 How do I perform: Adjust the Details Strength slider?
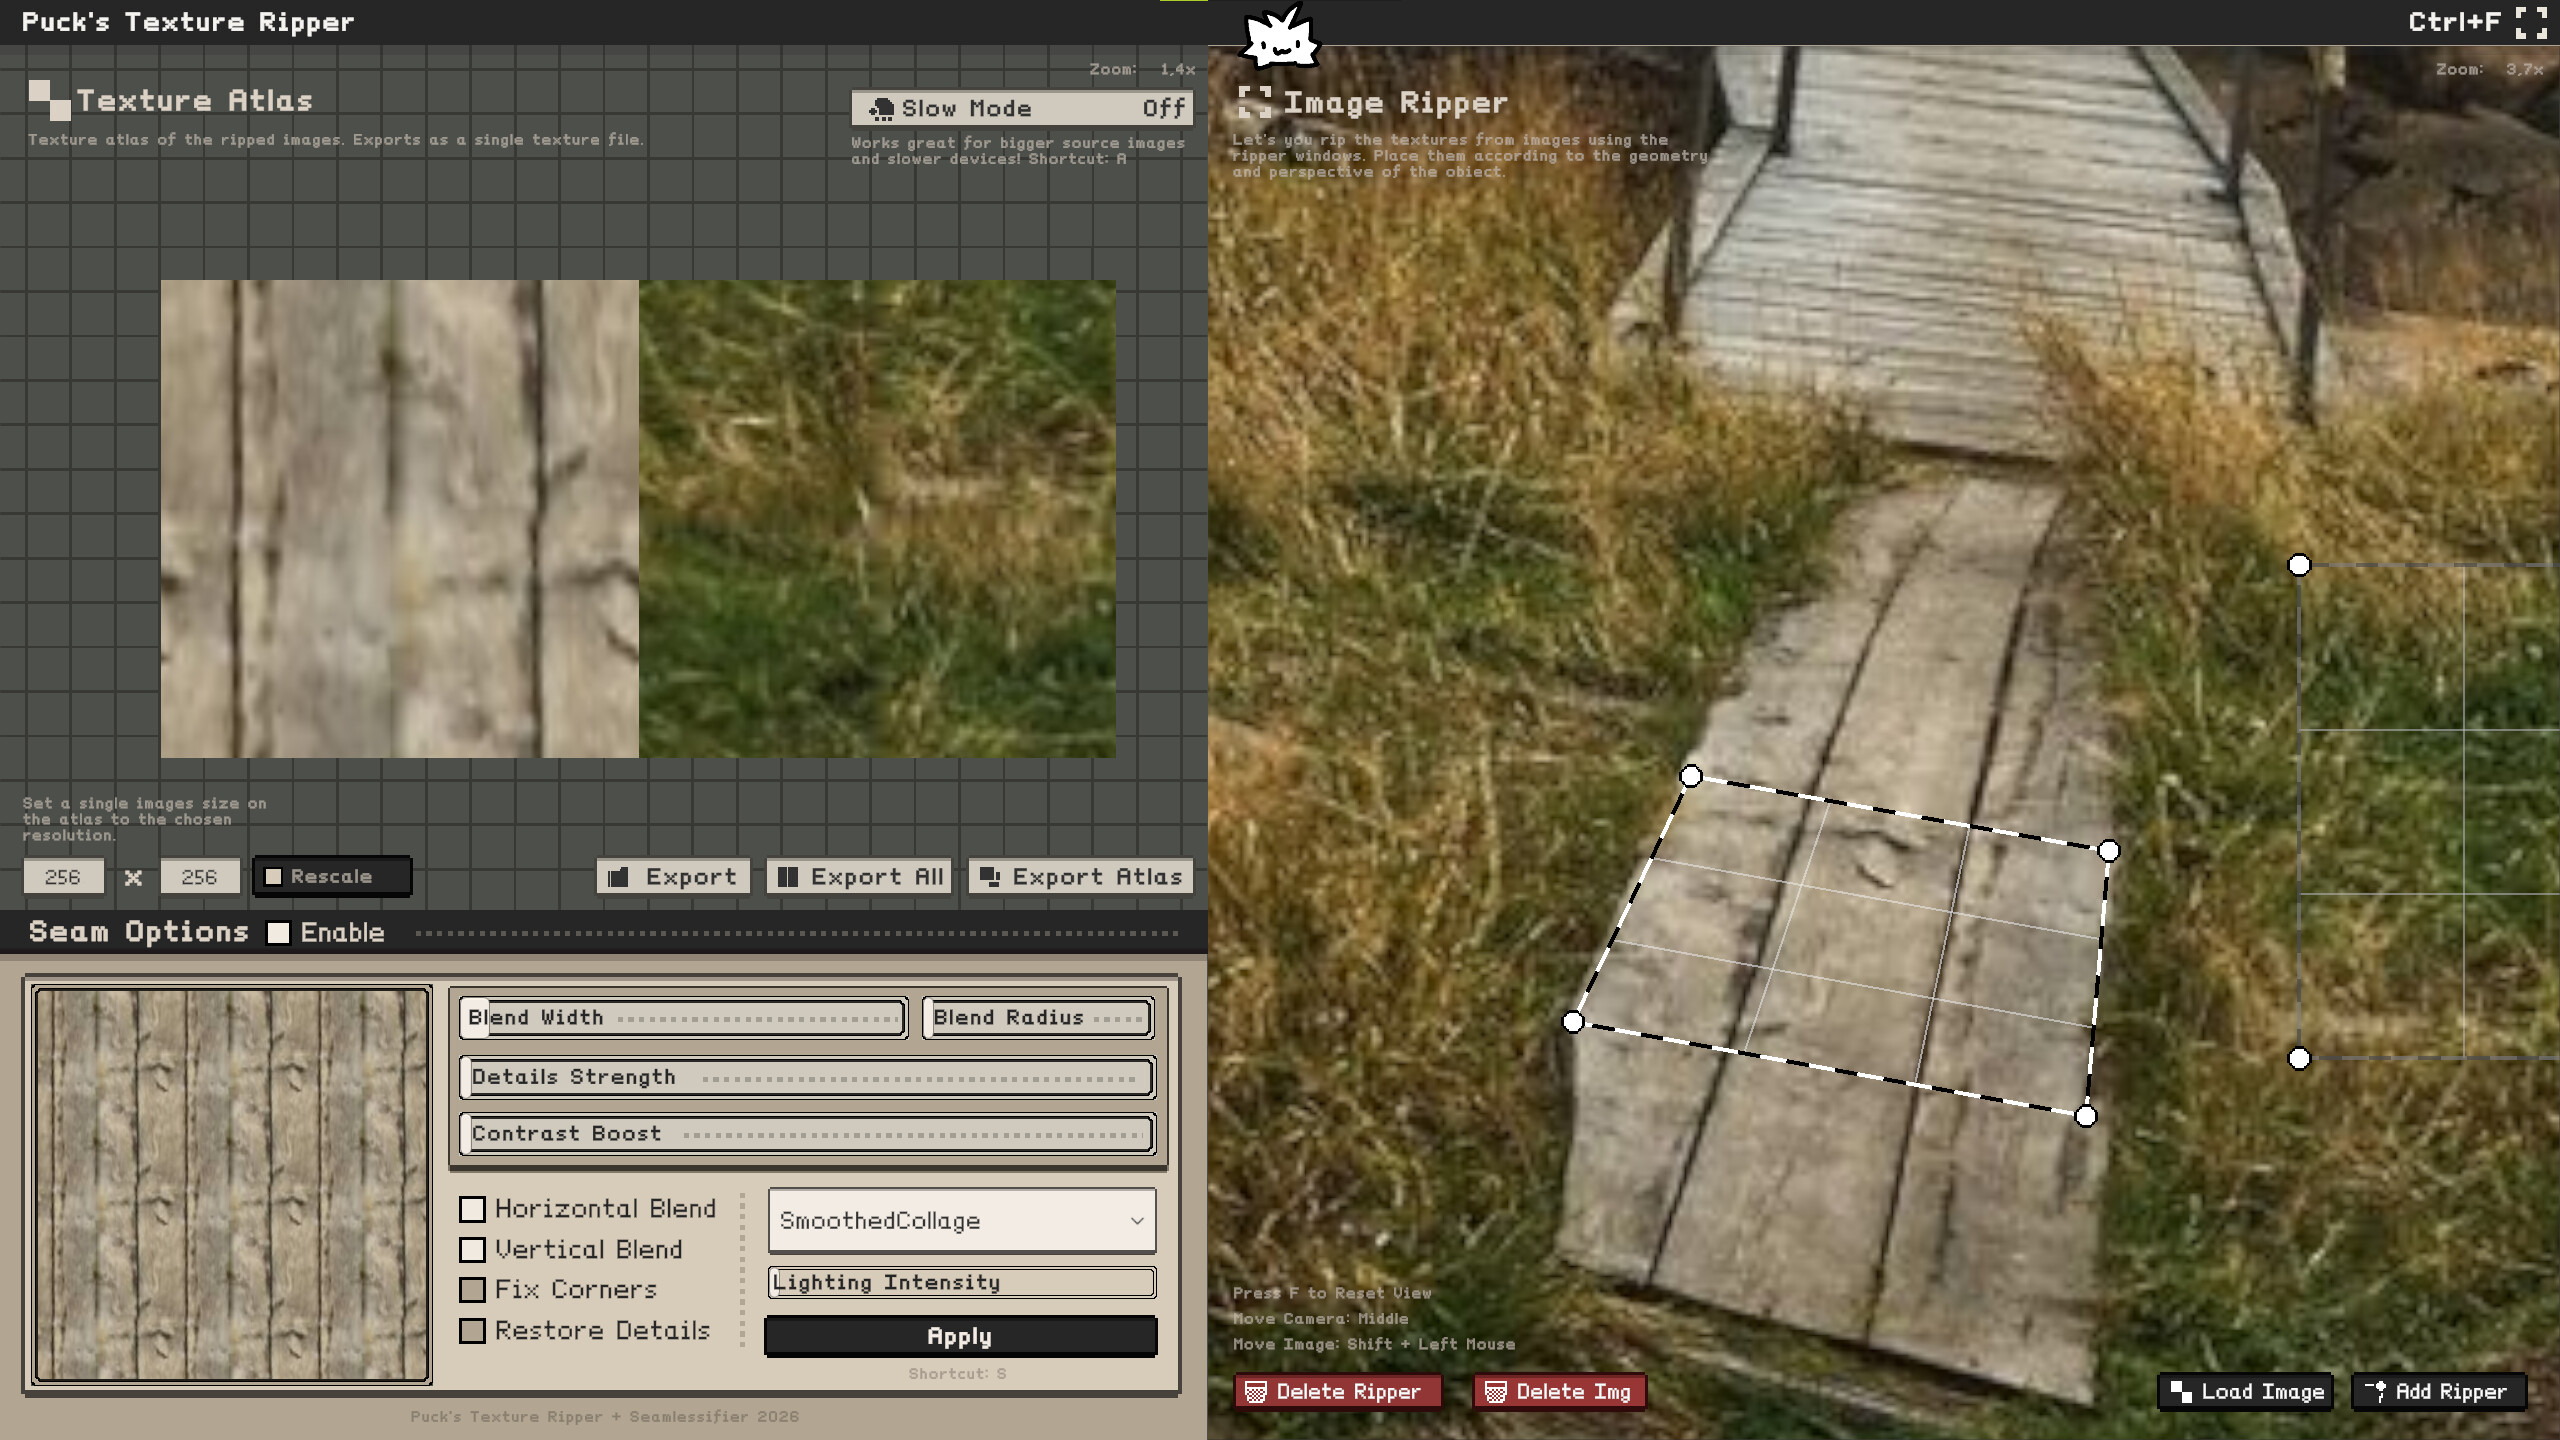808,1077
